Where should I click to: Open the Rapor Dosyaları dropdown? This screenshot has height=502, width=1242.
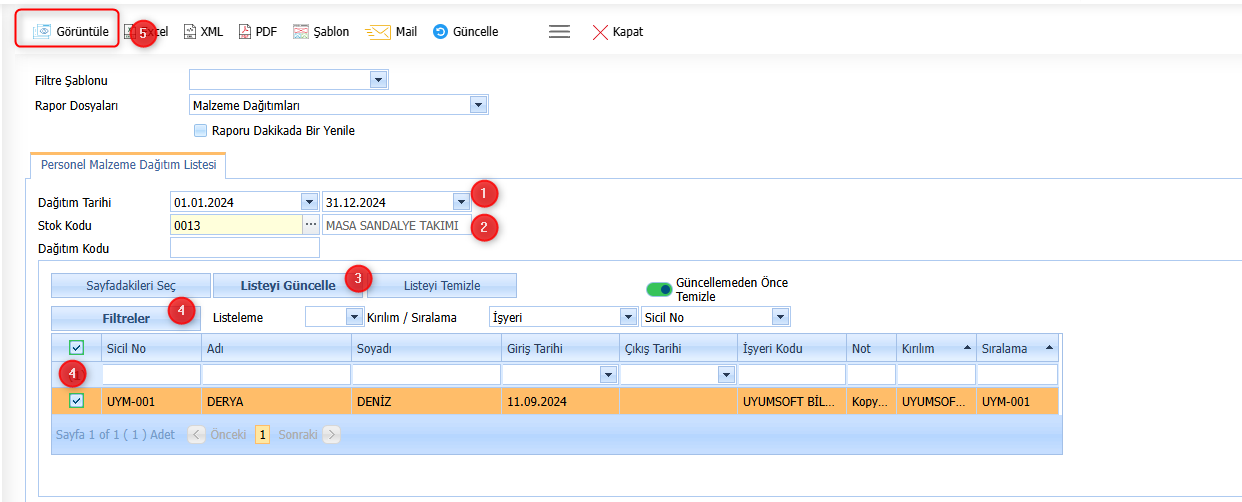tap(478, 105)
